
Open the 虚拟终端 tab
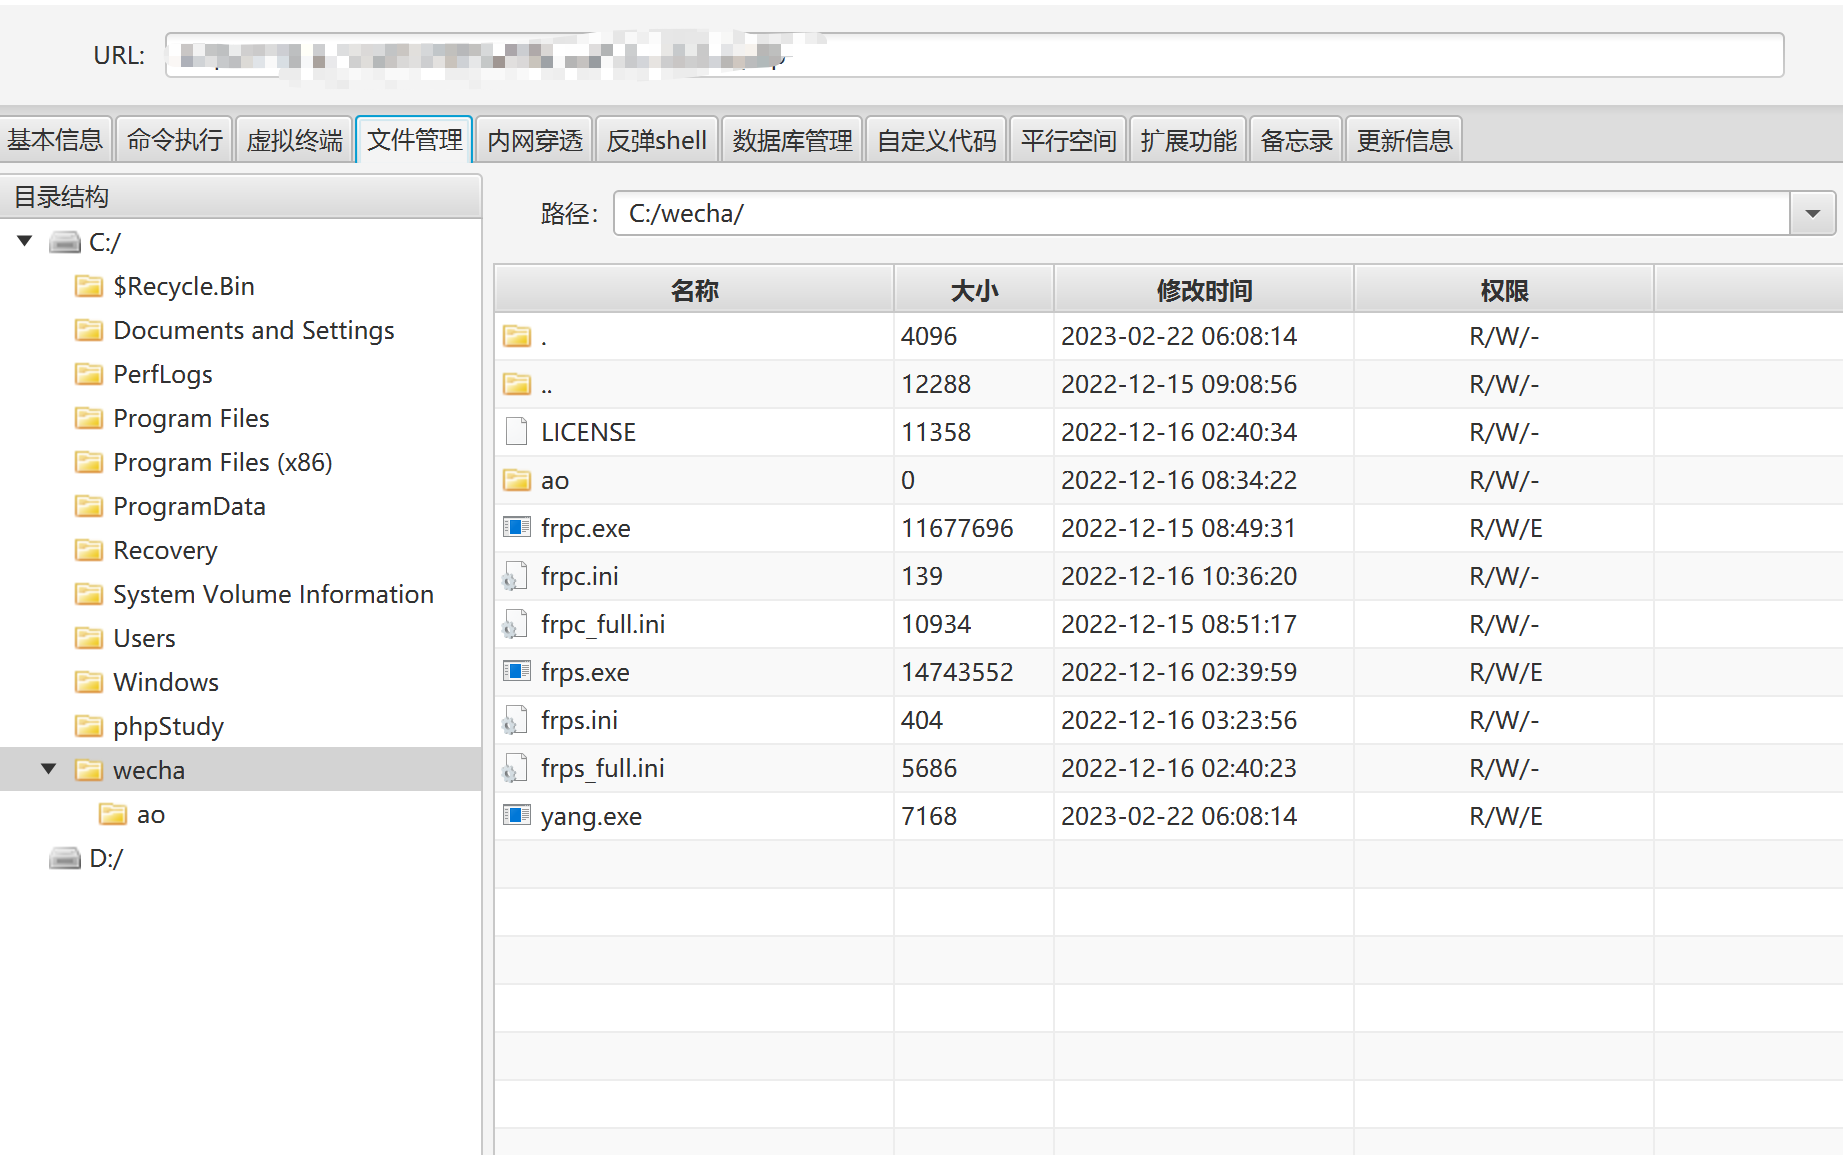coord(294,140)
